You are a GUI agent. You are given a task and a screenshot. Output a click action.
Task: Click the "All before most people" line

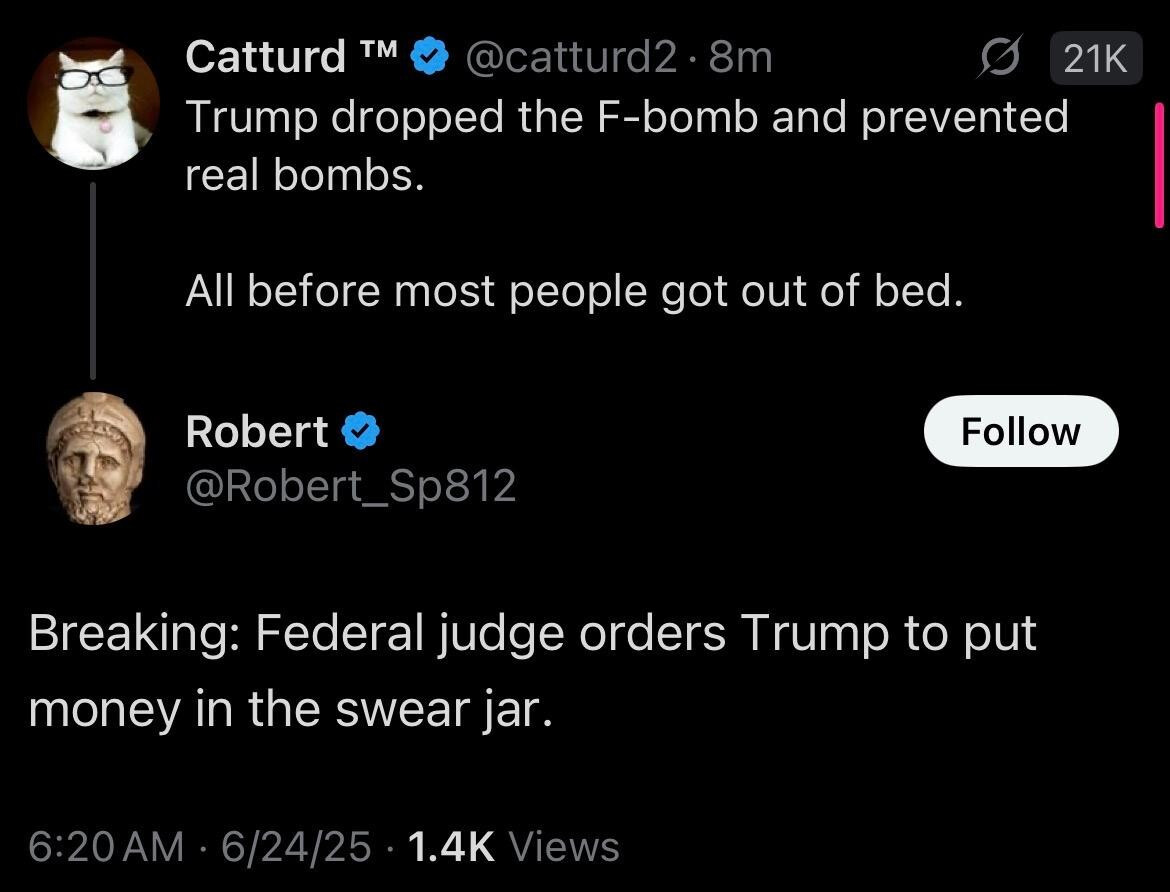click(x=574, y=291)
